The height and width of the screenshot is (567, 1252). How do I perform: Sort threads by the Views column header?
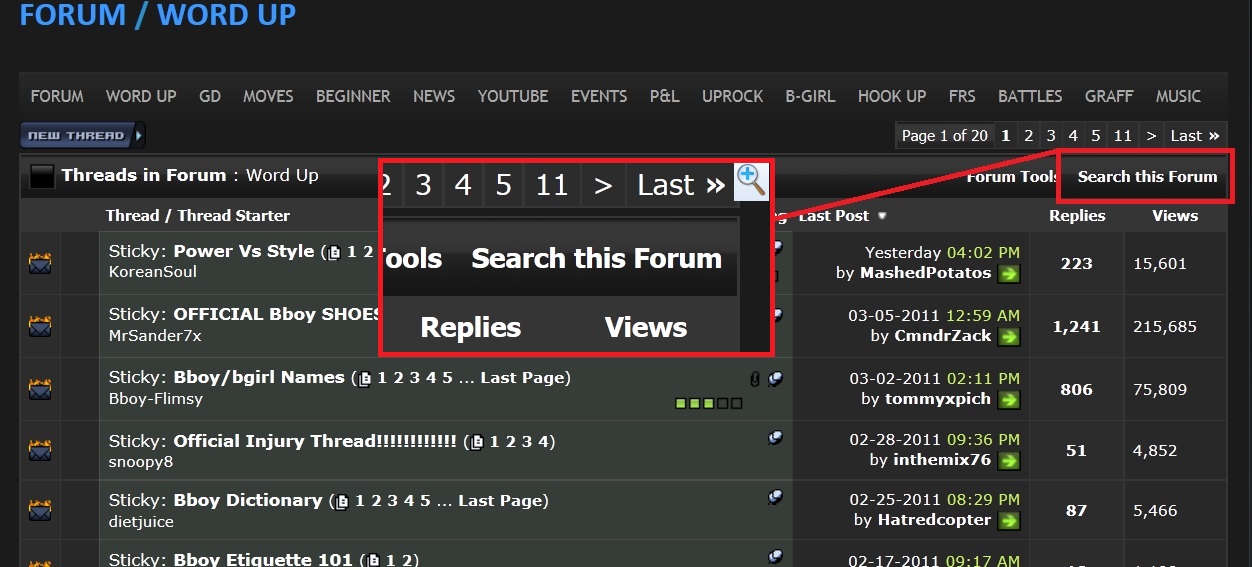[x=1175, y=215]
